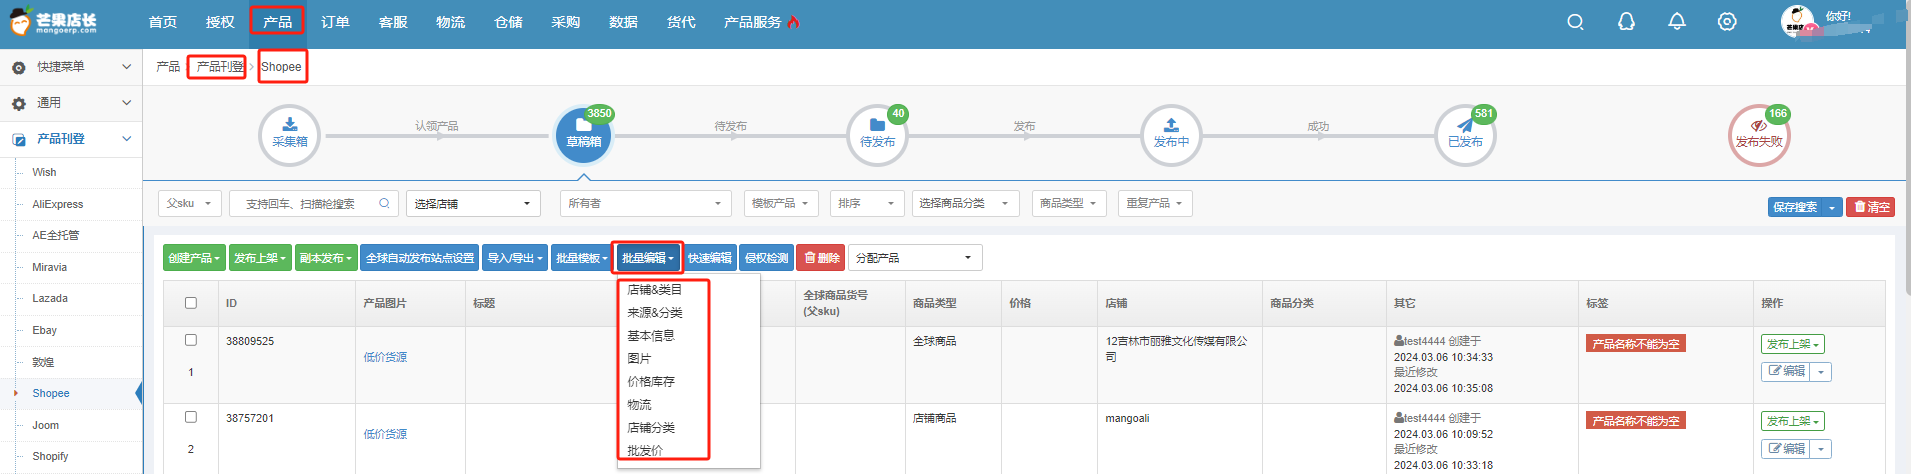Click the 保存搜索 save search button

pos(1795,207)
